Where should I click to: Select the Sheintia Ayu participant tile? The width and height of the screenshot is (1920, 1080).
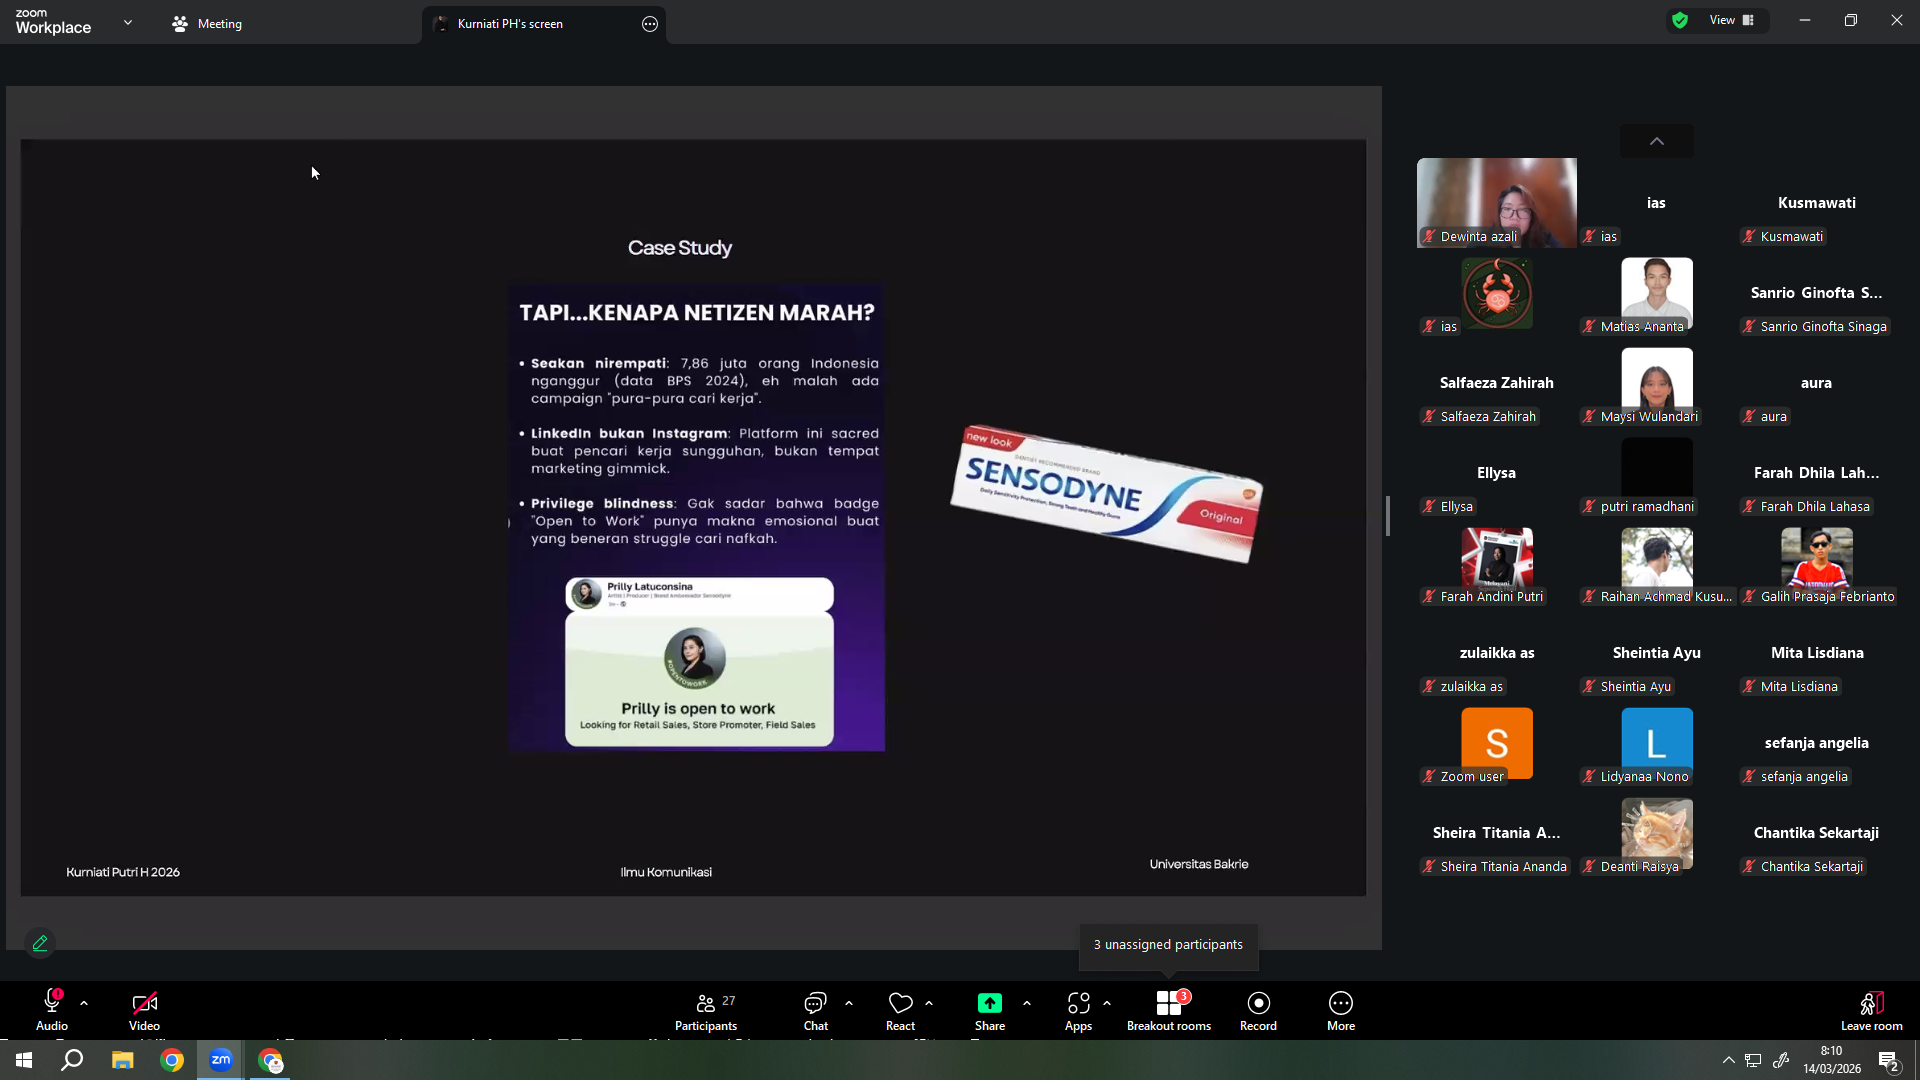coord(1657,653)
